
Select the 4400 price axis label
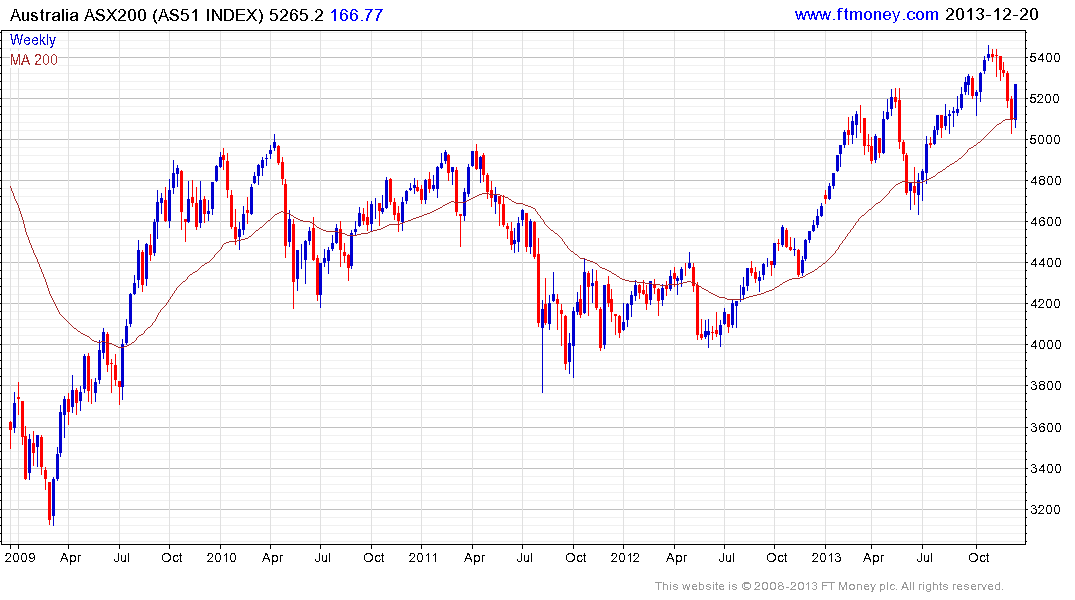point(1045,263)
